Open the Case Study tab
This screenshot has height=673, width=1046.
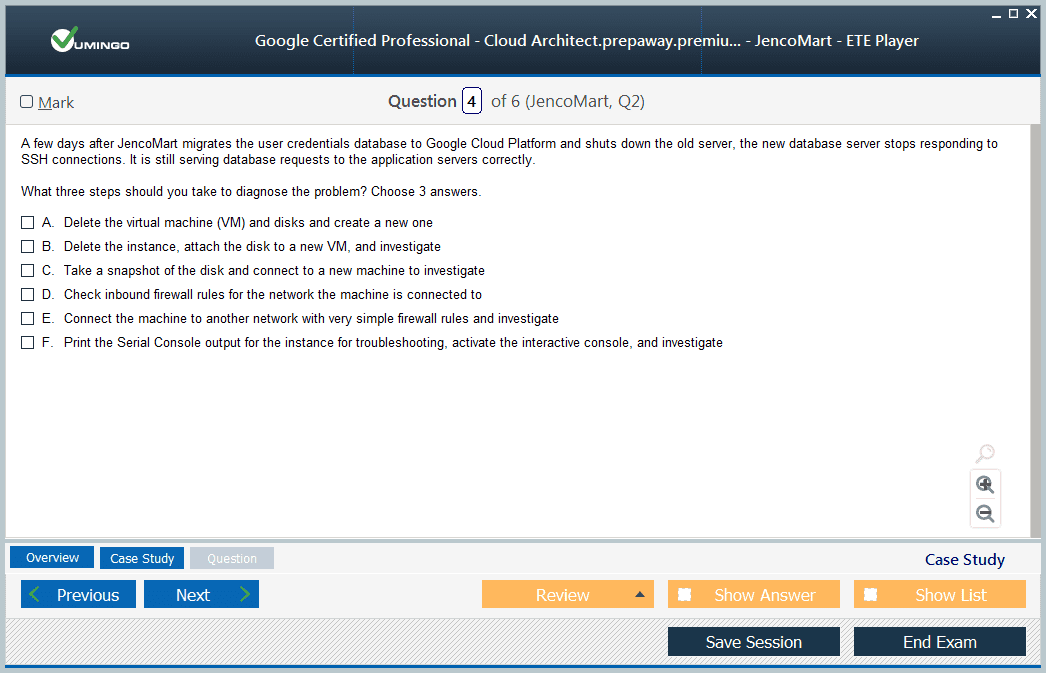tap(142, 558)
